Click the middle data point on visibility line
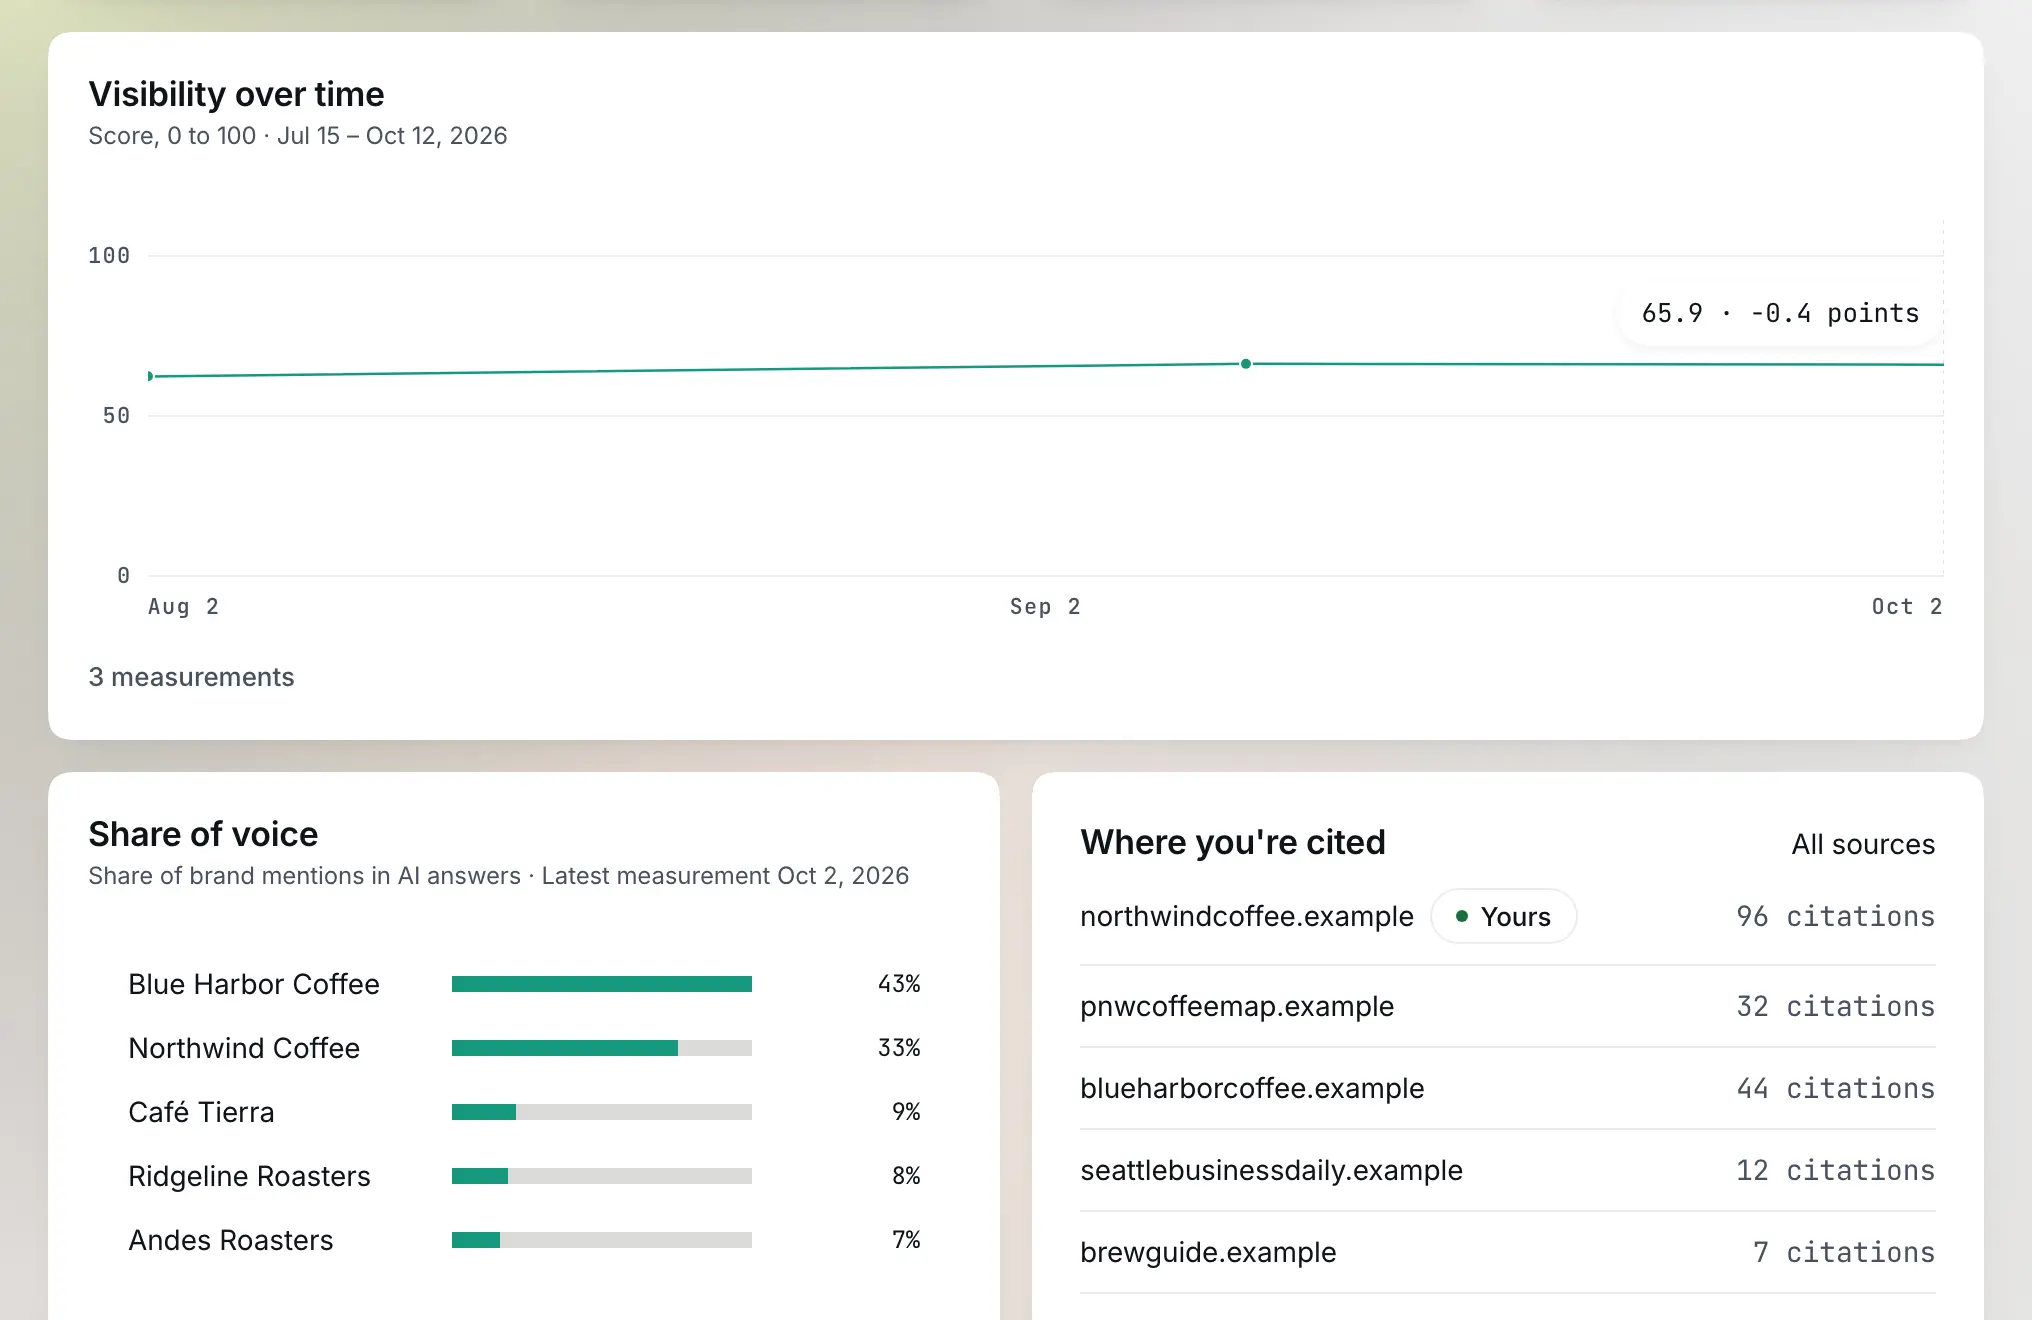The width and height of the screenshot is (2032, 1320). coord(1245,364)
